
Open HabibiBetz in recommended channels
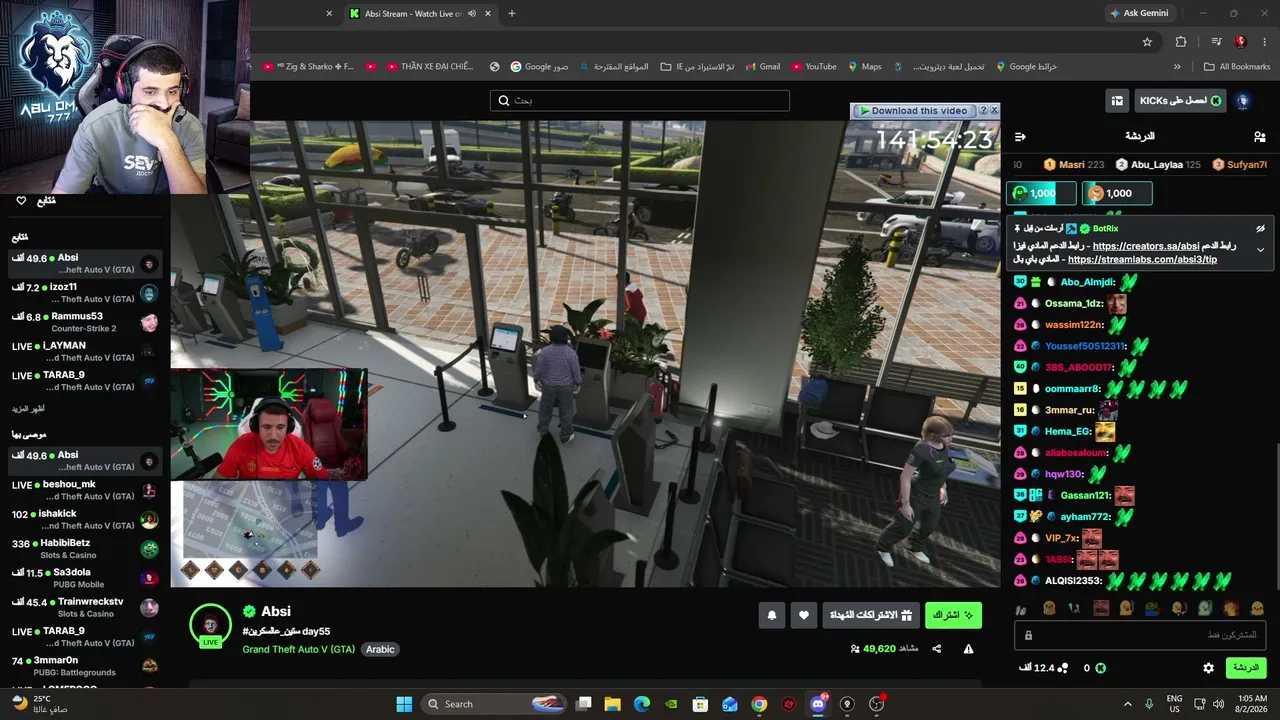click(85, 549)
